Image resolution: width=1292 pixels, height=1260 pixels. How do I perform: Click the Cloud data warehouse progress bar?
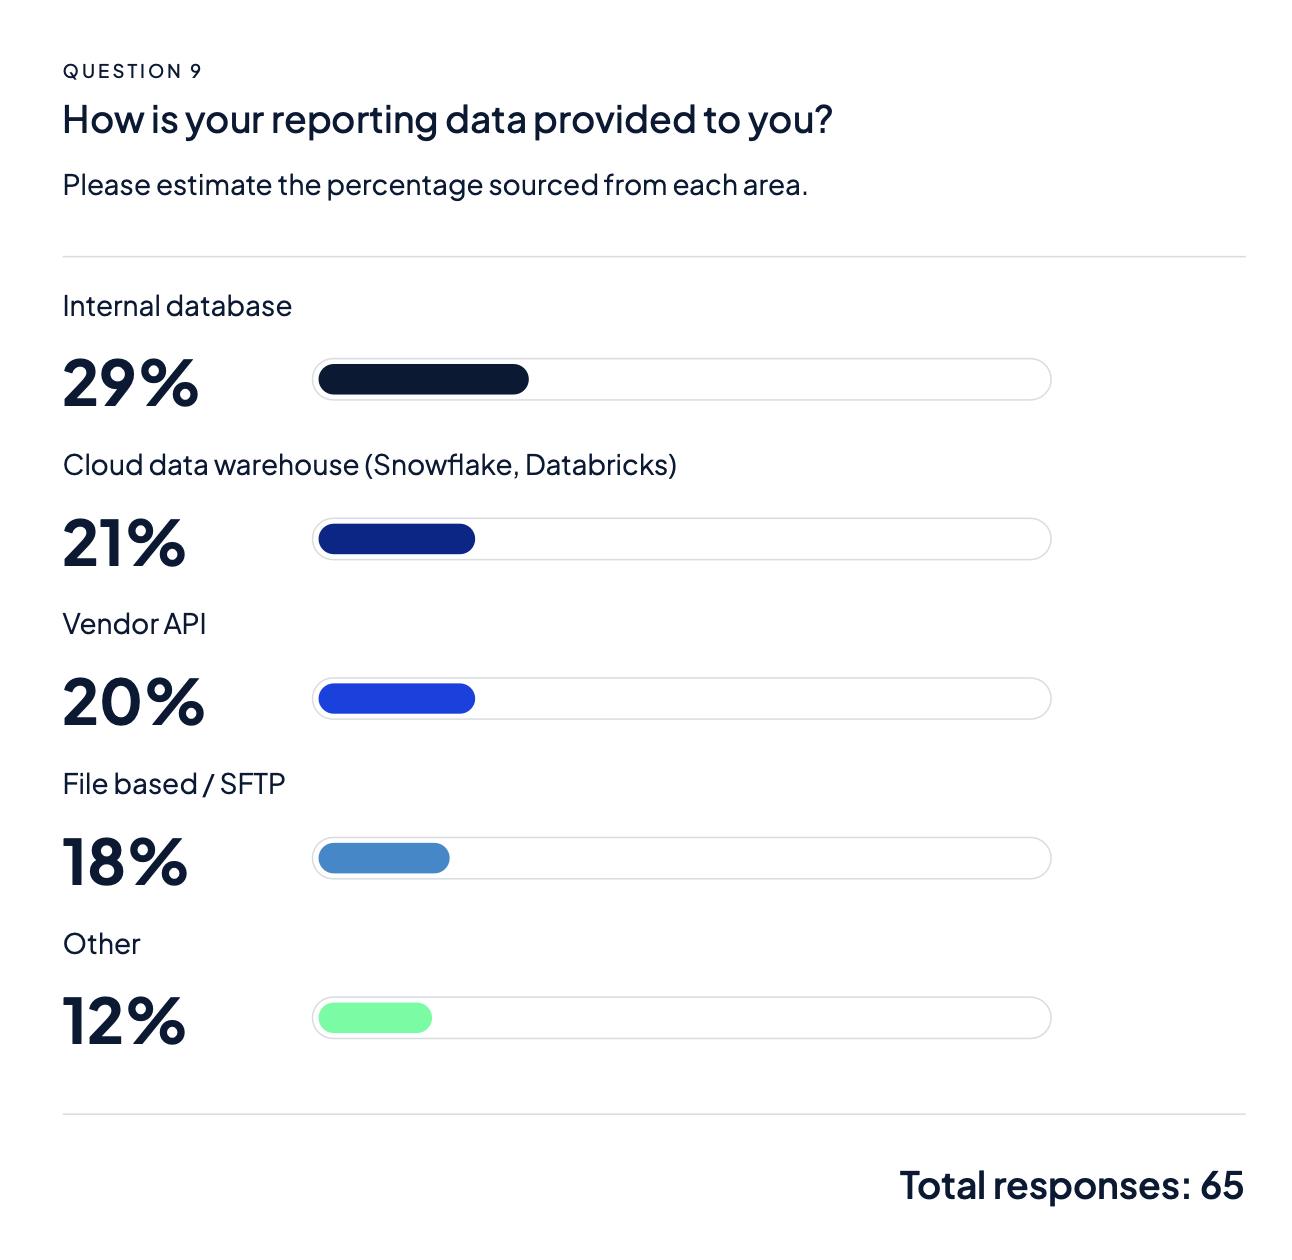coord(396,539)
